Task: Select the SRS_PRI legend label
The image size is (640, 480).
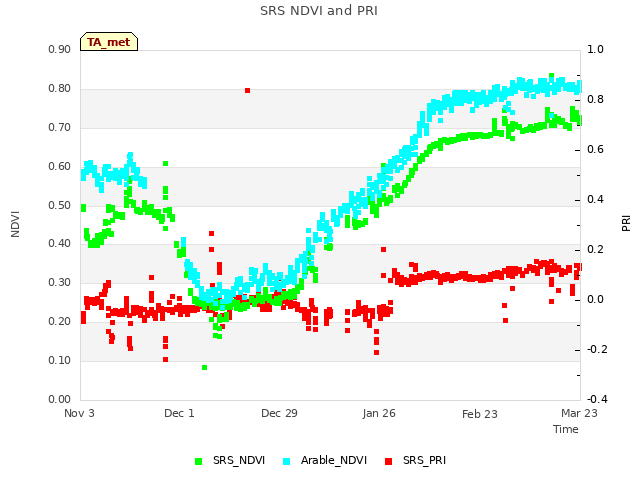Action: 424,461
